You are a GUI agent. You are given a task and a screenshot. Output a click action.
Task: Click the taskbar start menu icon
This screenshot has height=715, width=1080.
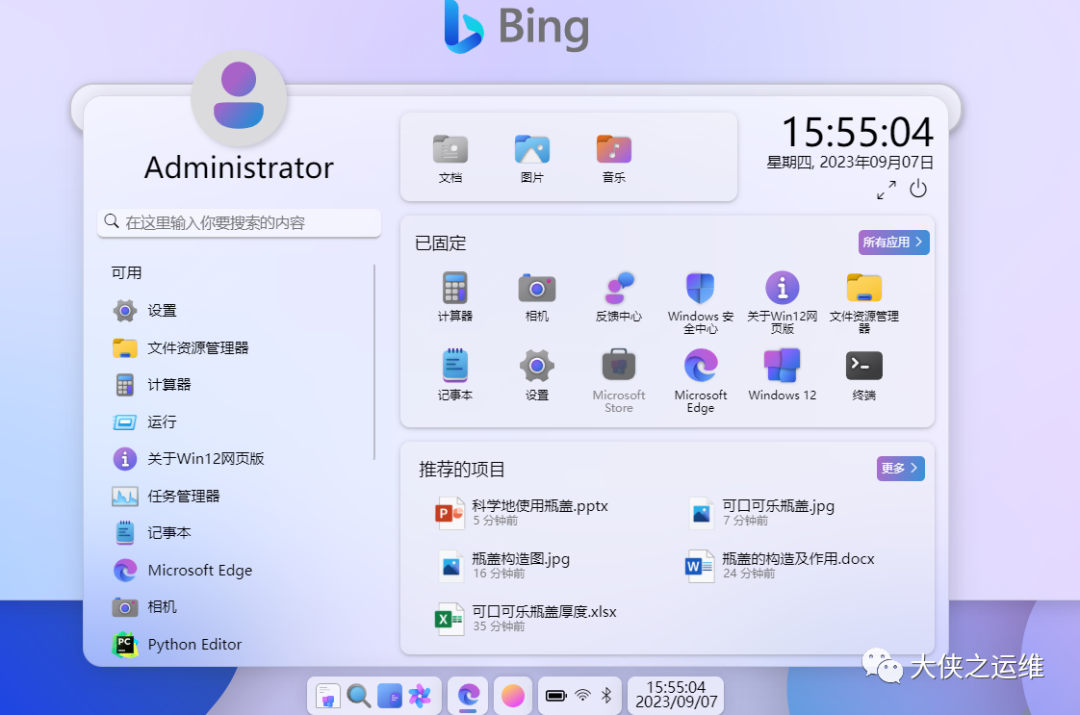point(328,696)
